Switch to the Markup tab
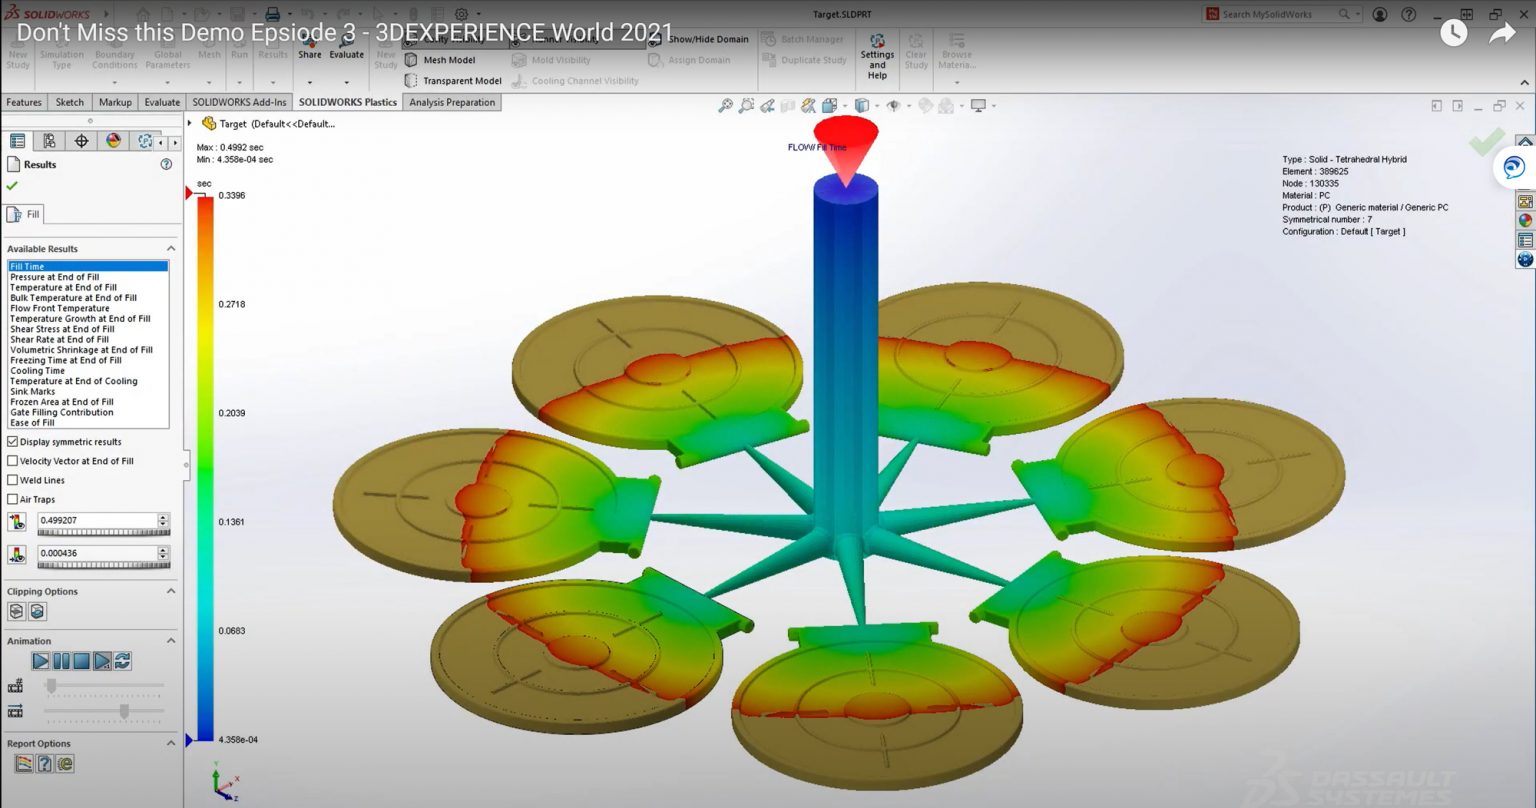Screen dimensions: 1536x808 115,102
